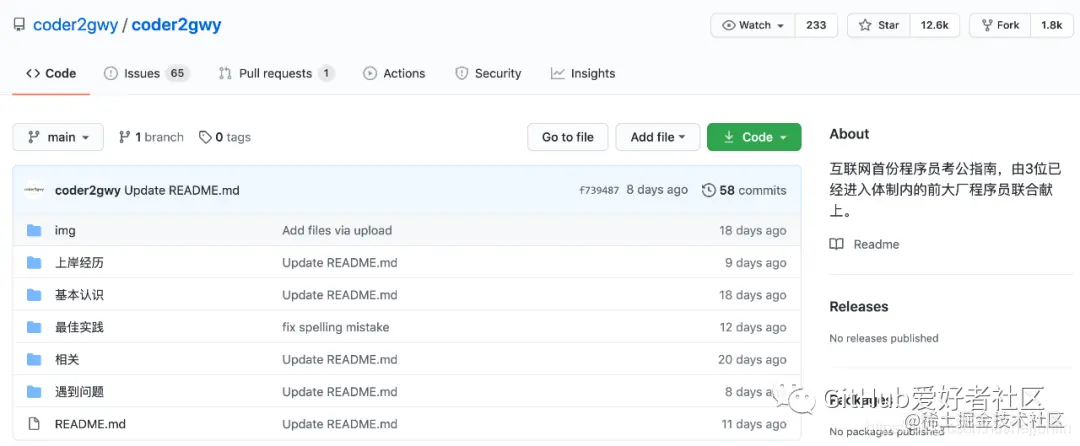Open the 上岸经历 folder
This screenshot has height=446, width=1080.
click(x=79, y=263)
